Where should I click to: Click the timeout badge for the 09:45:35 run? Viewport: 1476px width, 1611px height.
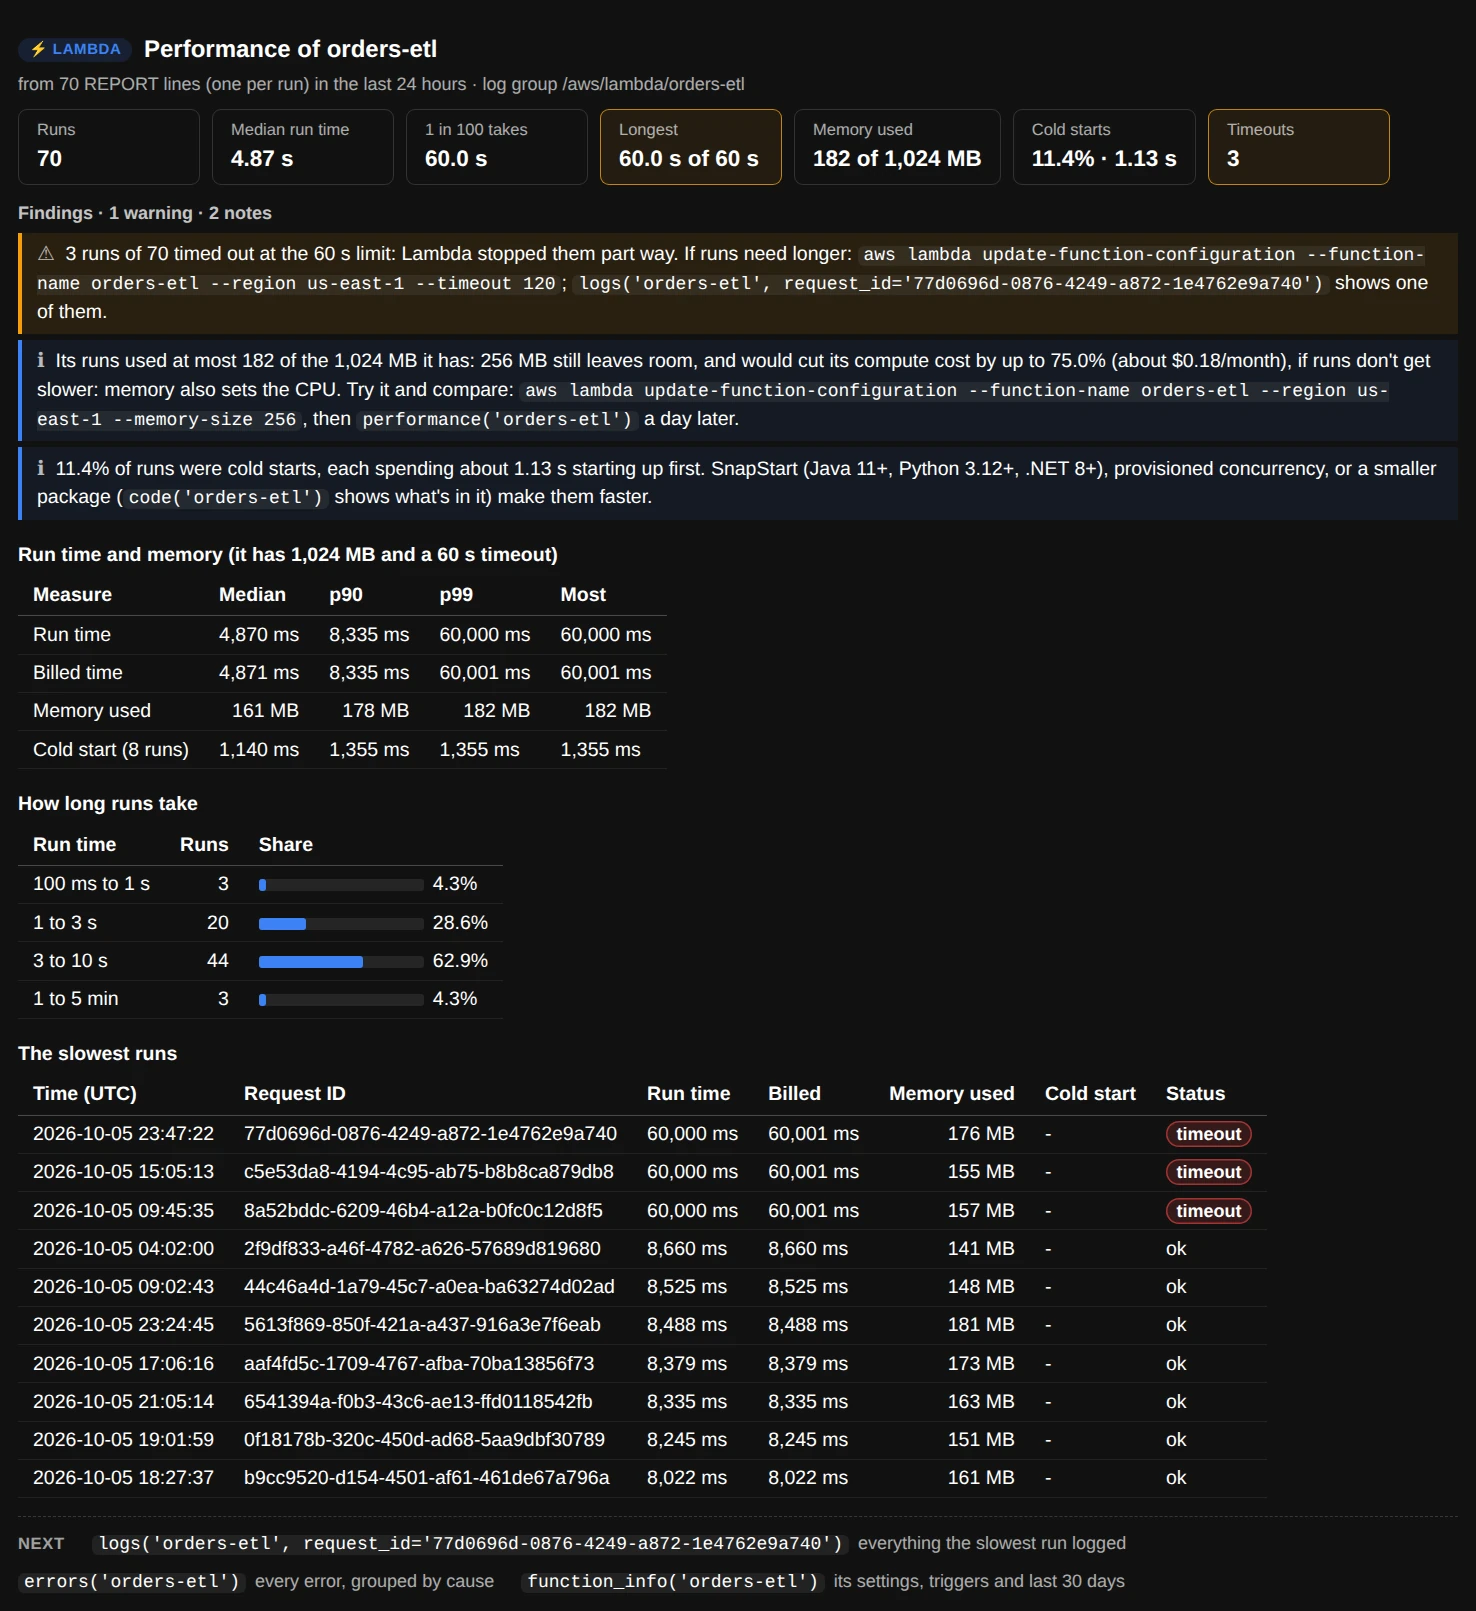point(1208,1211)
